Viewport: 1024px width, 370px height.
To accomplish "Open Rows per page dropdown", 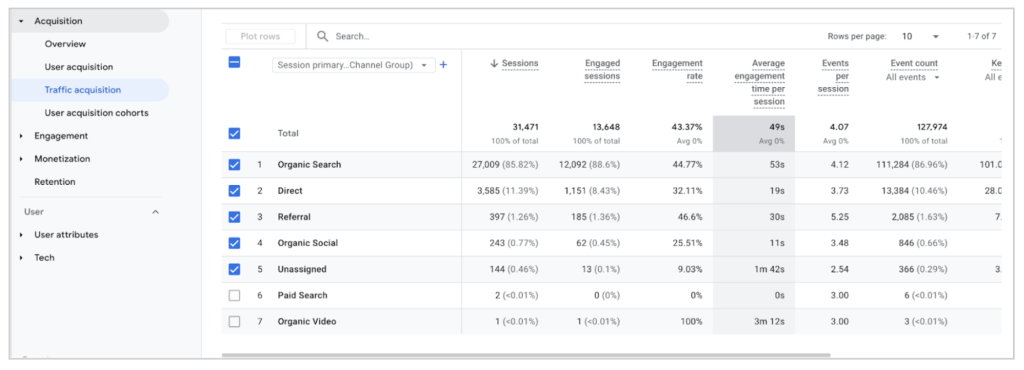I will pos(921,37).
